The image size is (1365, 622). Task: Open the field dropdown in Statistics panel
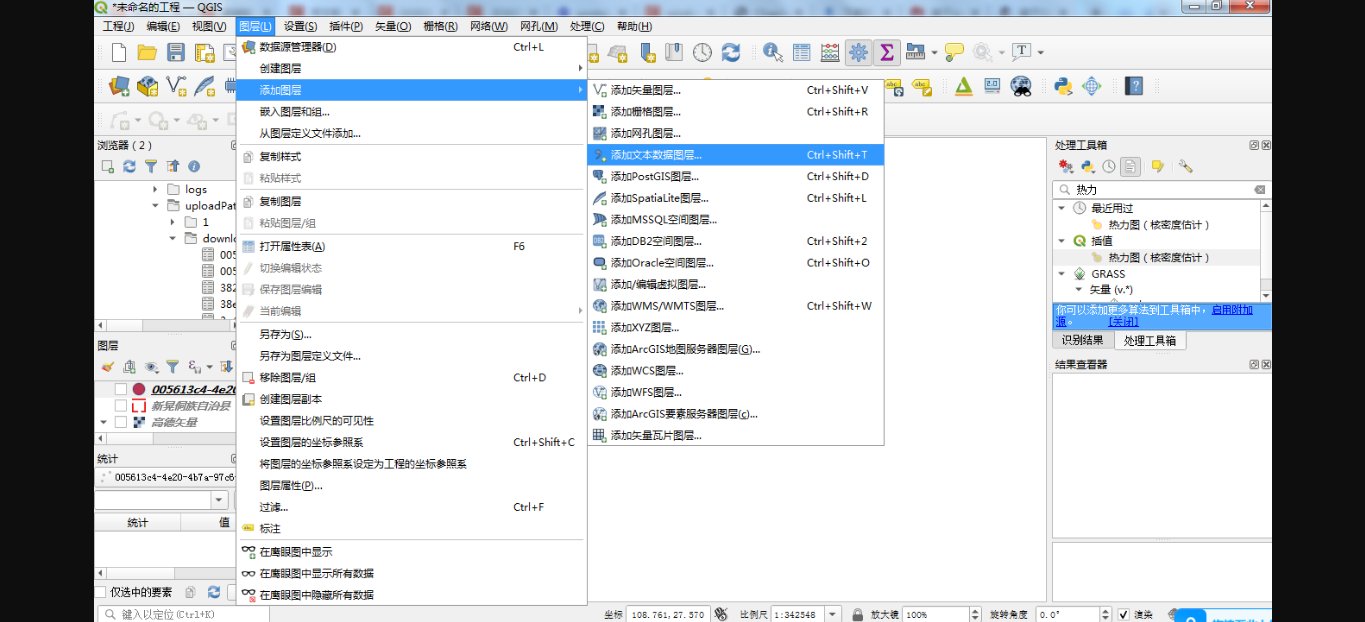point(219,499)
